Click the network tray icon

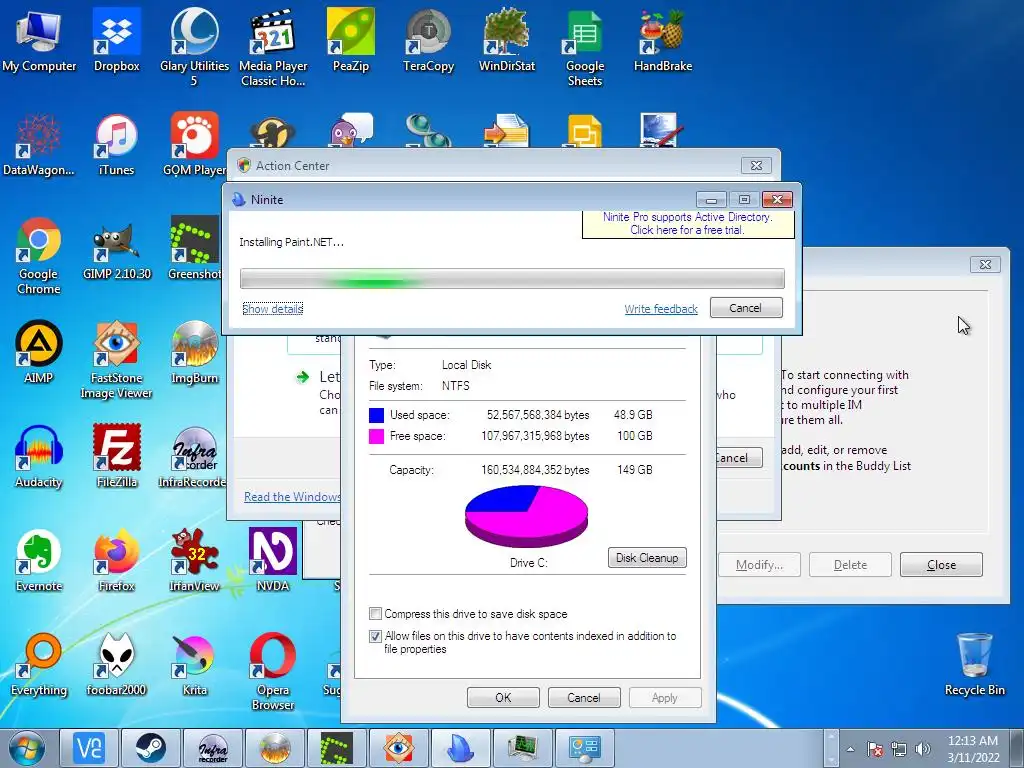click(899, 748)
